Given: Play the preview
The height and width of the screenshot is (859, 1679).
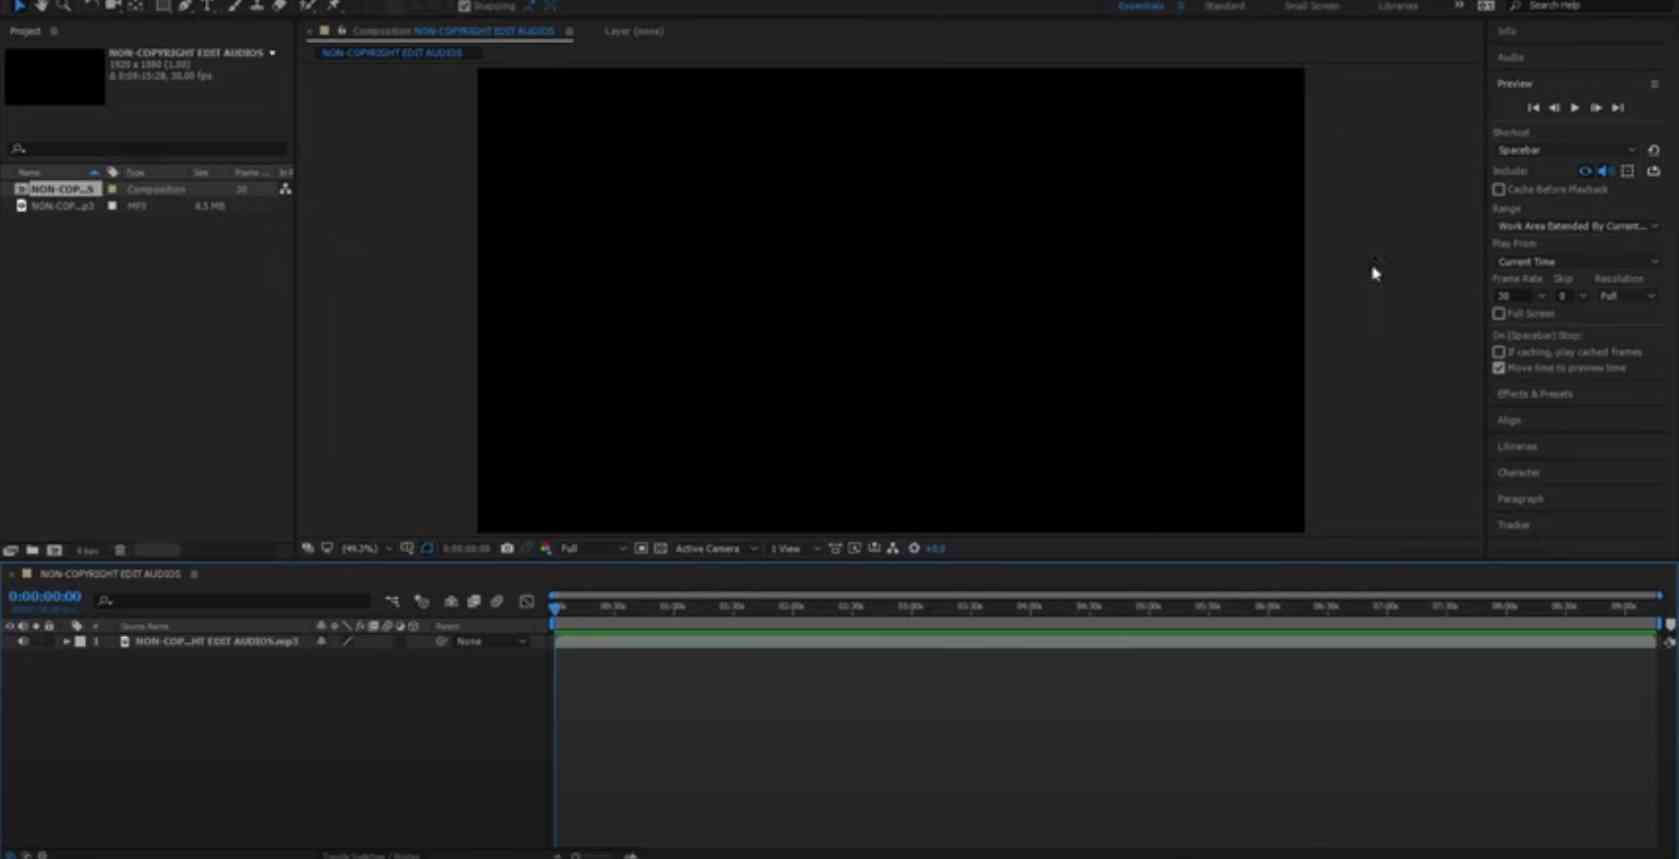Looking at the screenshot, I should (x=1575, y=108).
